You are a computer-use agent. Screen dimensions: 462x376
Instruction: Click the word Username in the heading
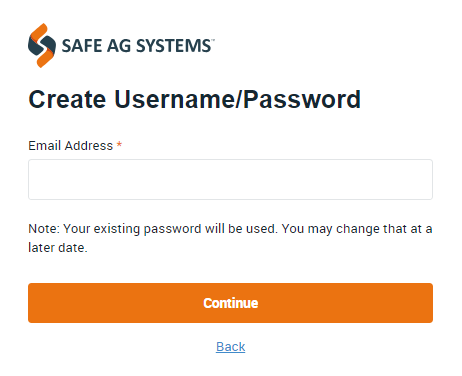click(x=174, y=99)
